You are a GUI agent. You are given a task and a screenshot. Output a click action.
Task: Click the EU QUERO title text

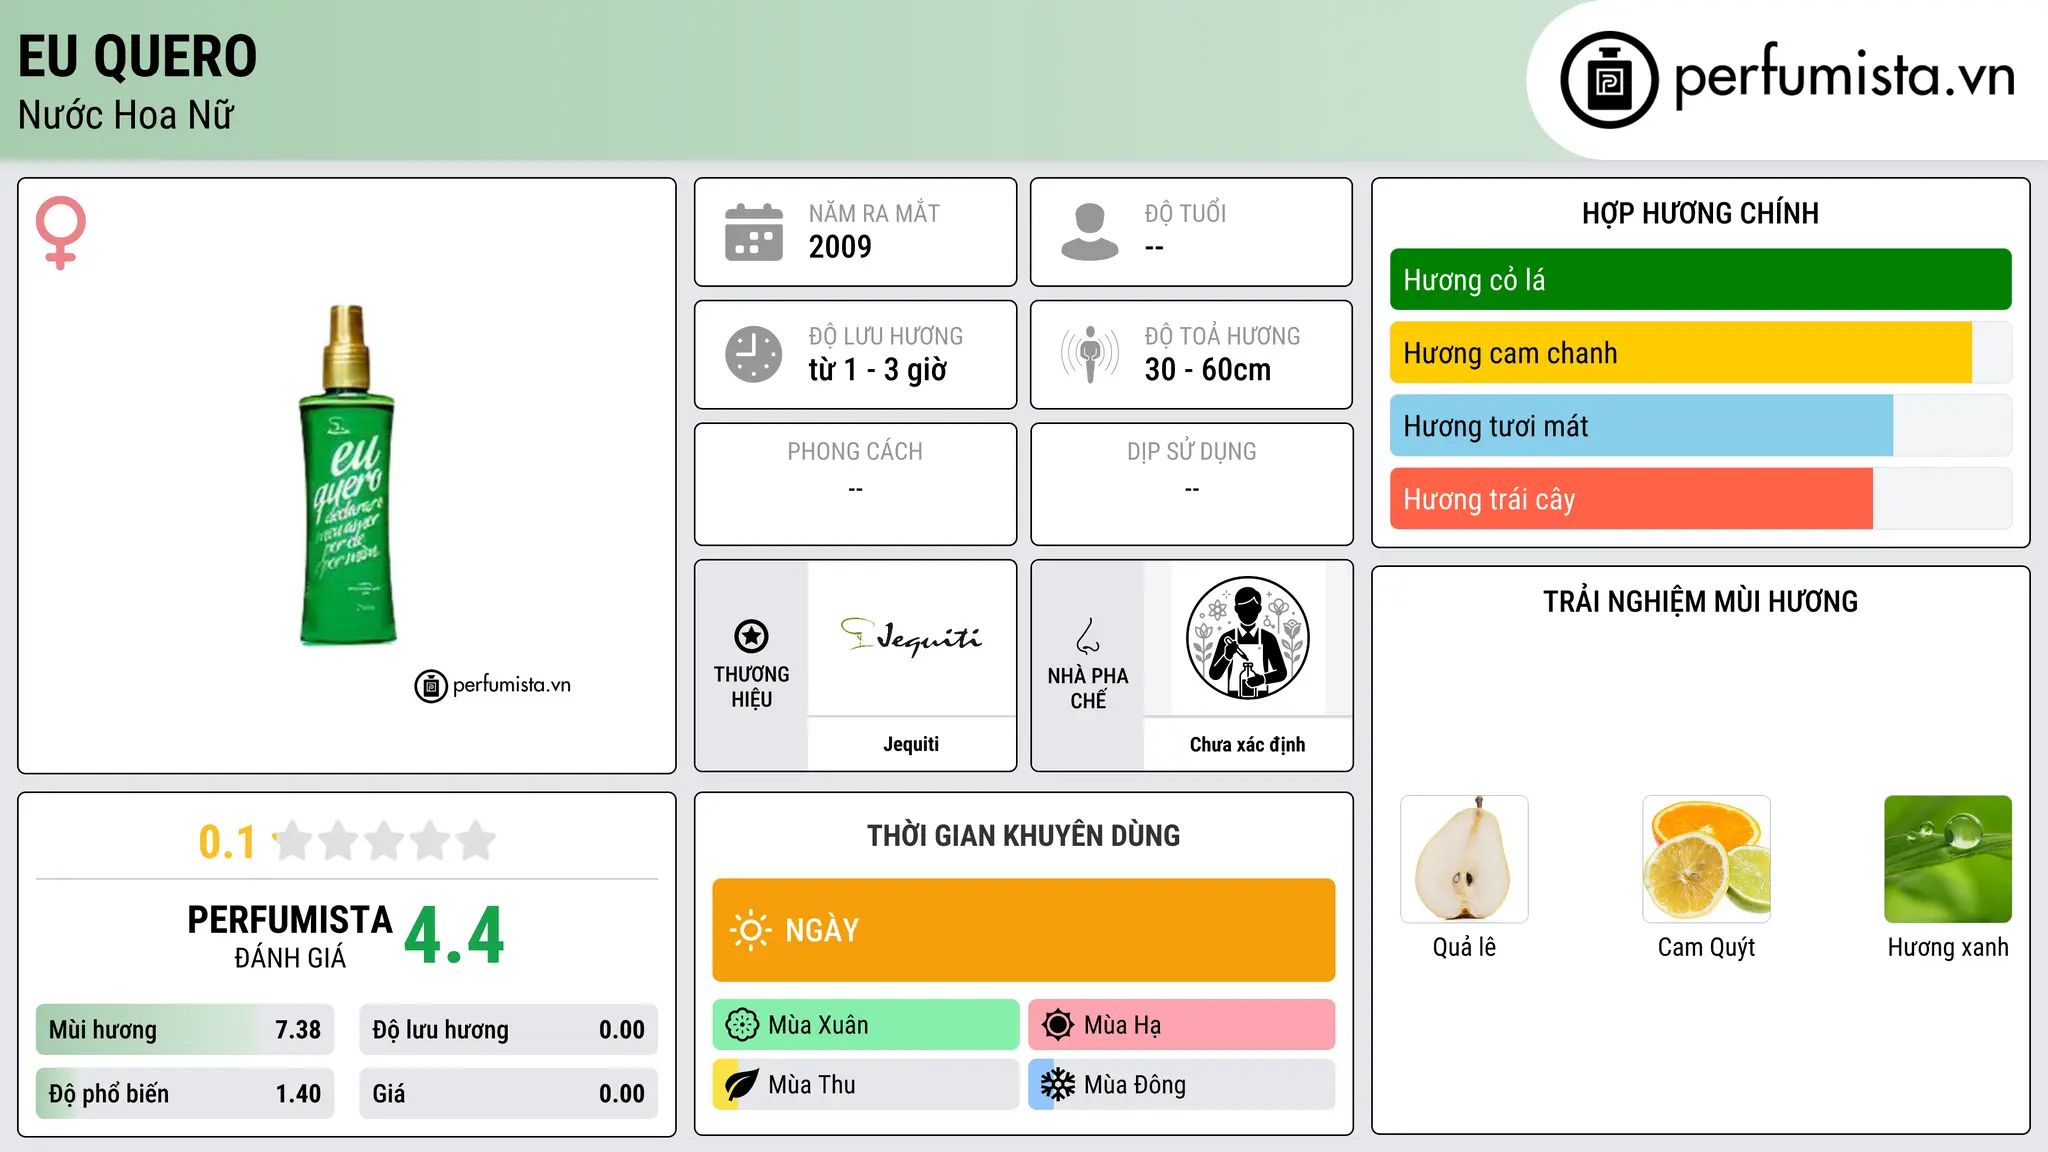[138, 56]
